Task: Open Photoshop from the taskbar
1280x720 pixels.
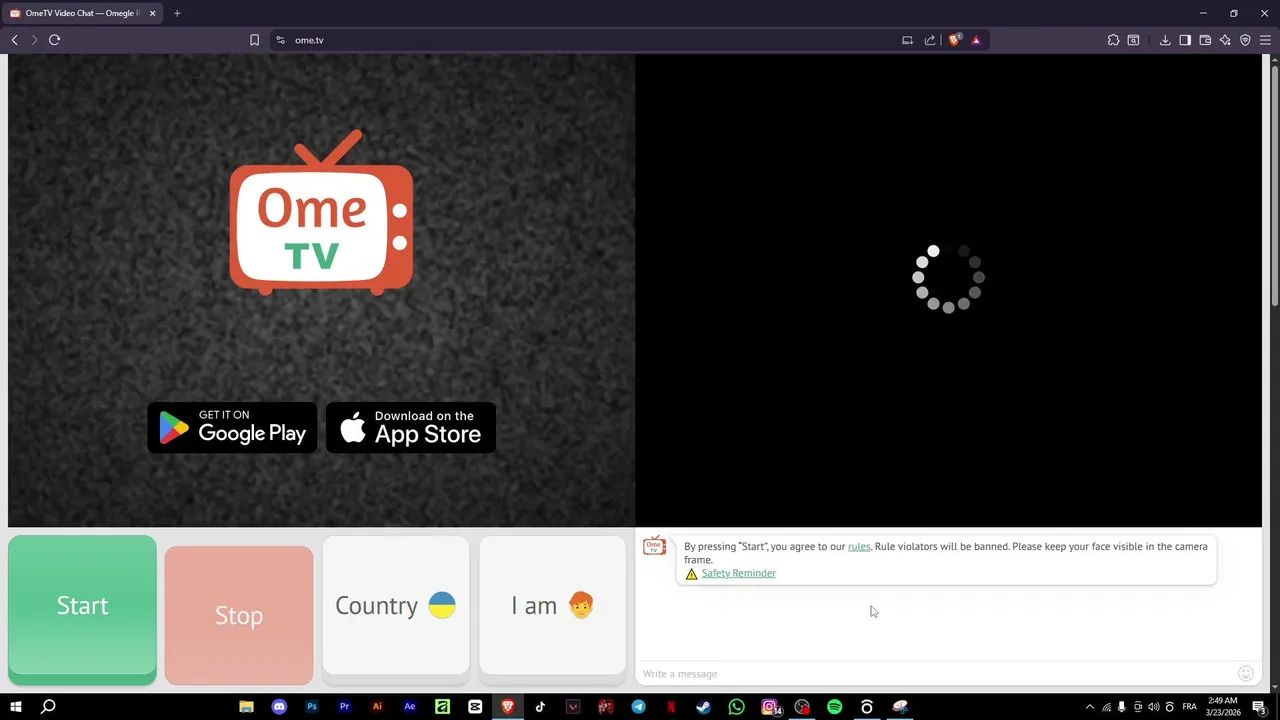Action: click(312, 707)
